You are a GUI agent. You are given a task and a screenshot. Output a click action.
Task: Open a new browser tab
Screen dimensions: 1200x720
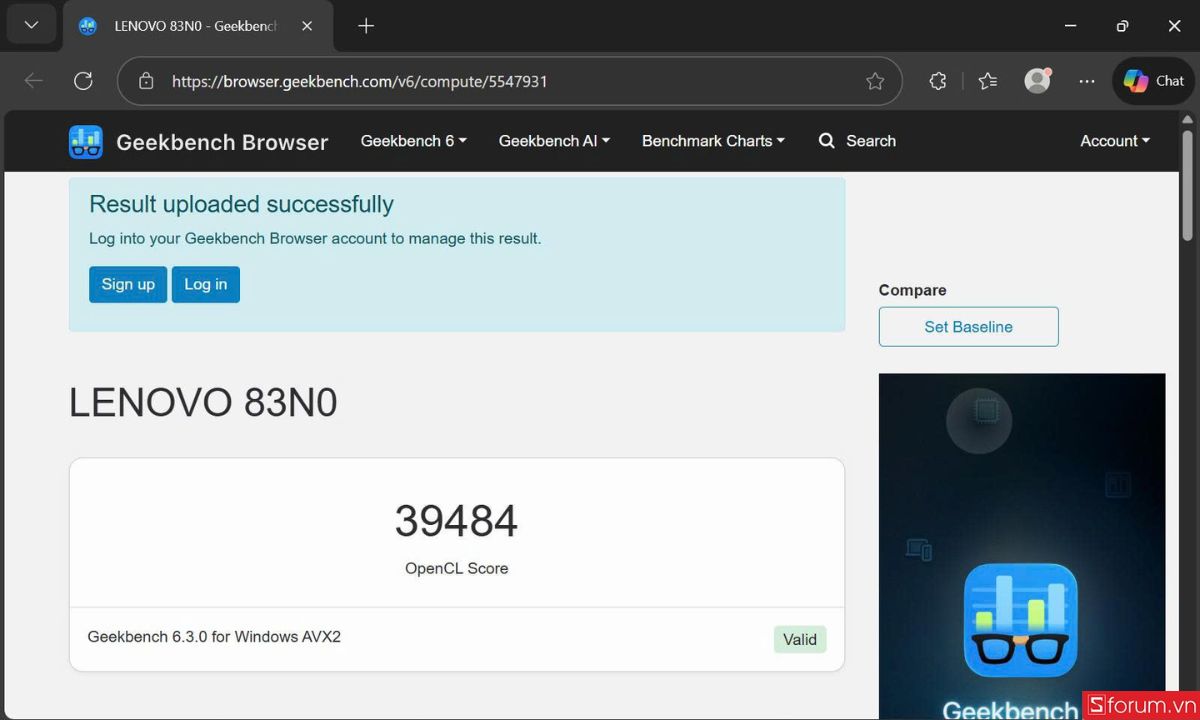[x=366, y=26]
